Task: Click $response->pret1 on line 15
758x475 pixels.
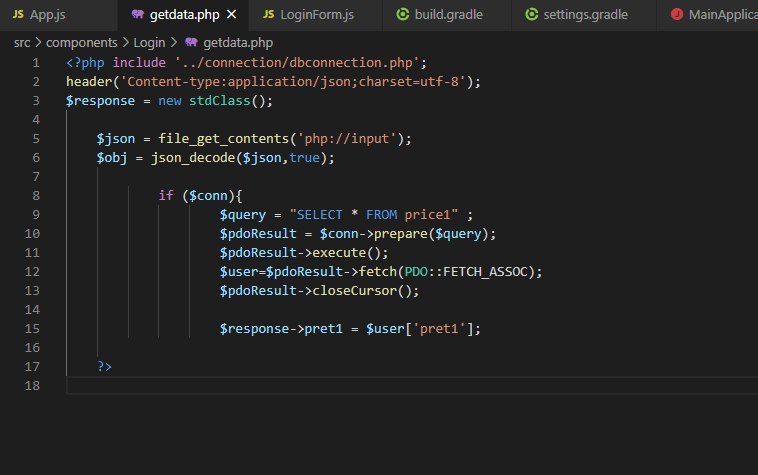Action: tap(281, 329)
